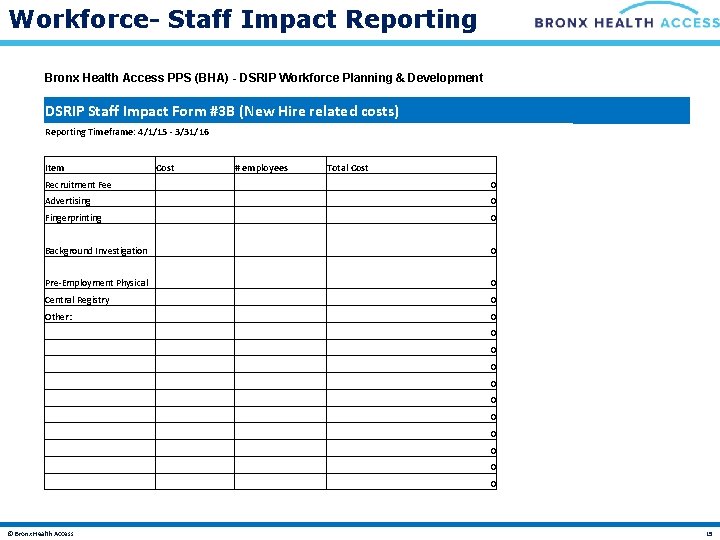Click the 'DSRIP Staff Impact Form #3B' banner
The image size is (720, 540).
pyautogui.click(x=366, y=110)
